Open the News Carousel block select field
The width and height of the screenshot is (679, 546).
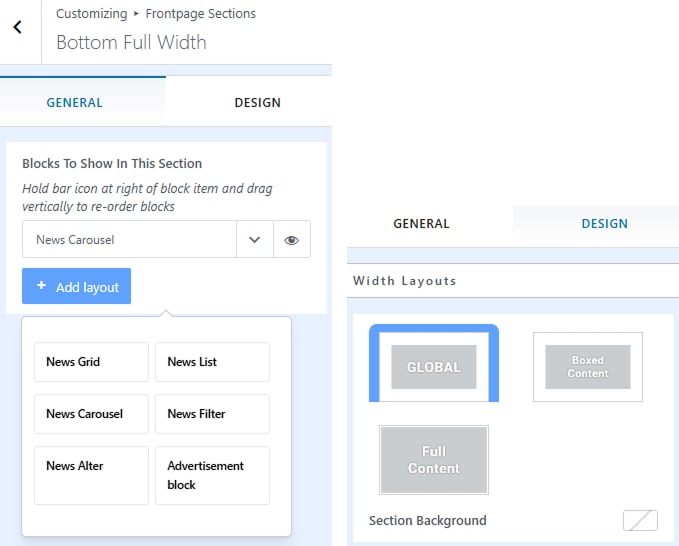[x=129, y=240]
